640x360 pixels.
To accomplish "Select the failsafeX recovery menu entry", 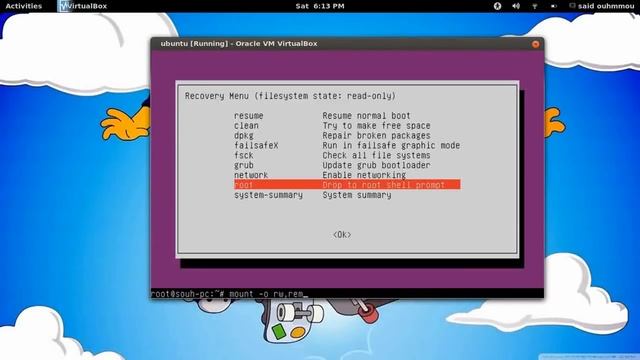I will 256,145.
